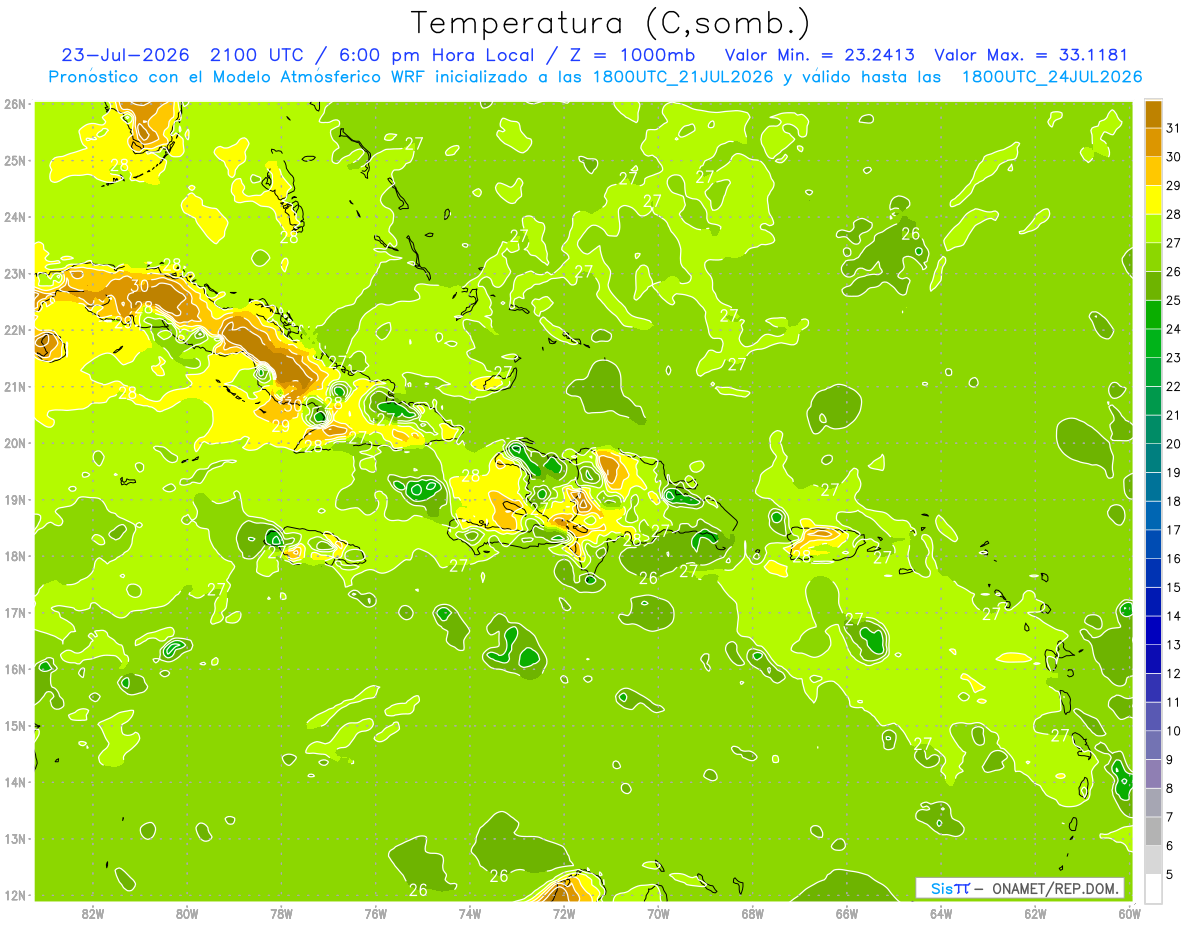The image size is (1200, 927).
Task: Click the "26N" latitude axis label
Action: [x=15, y=103]
